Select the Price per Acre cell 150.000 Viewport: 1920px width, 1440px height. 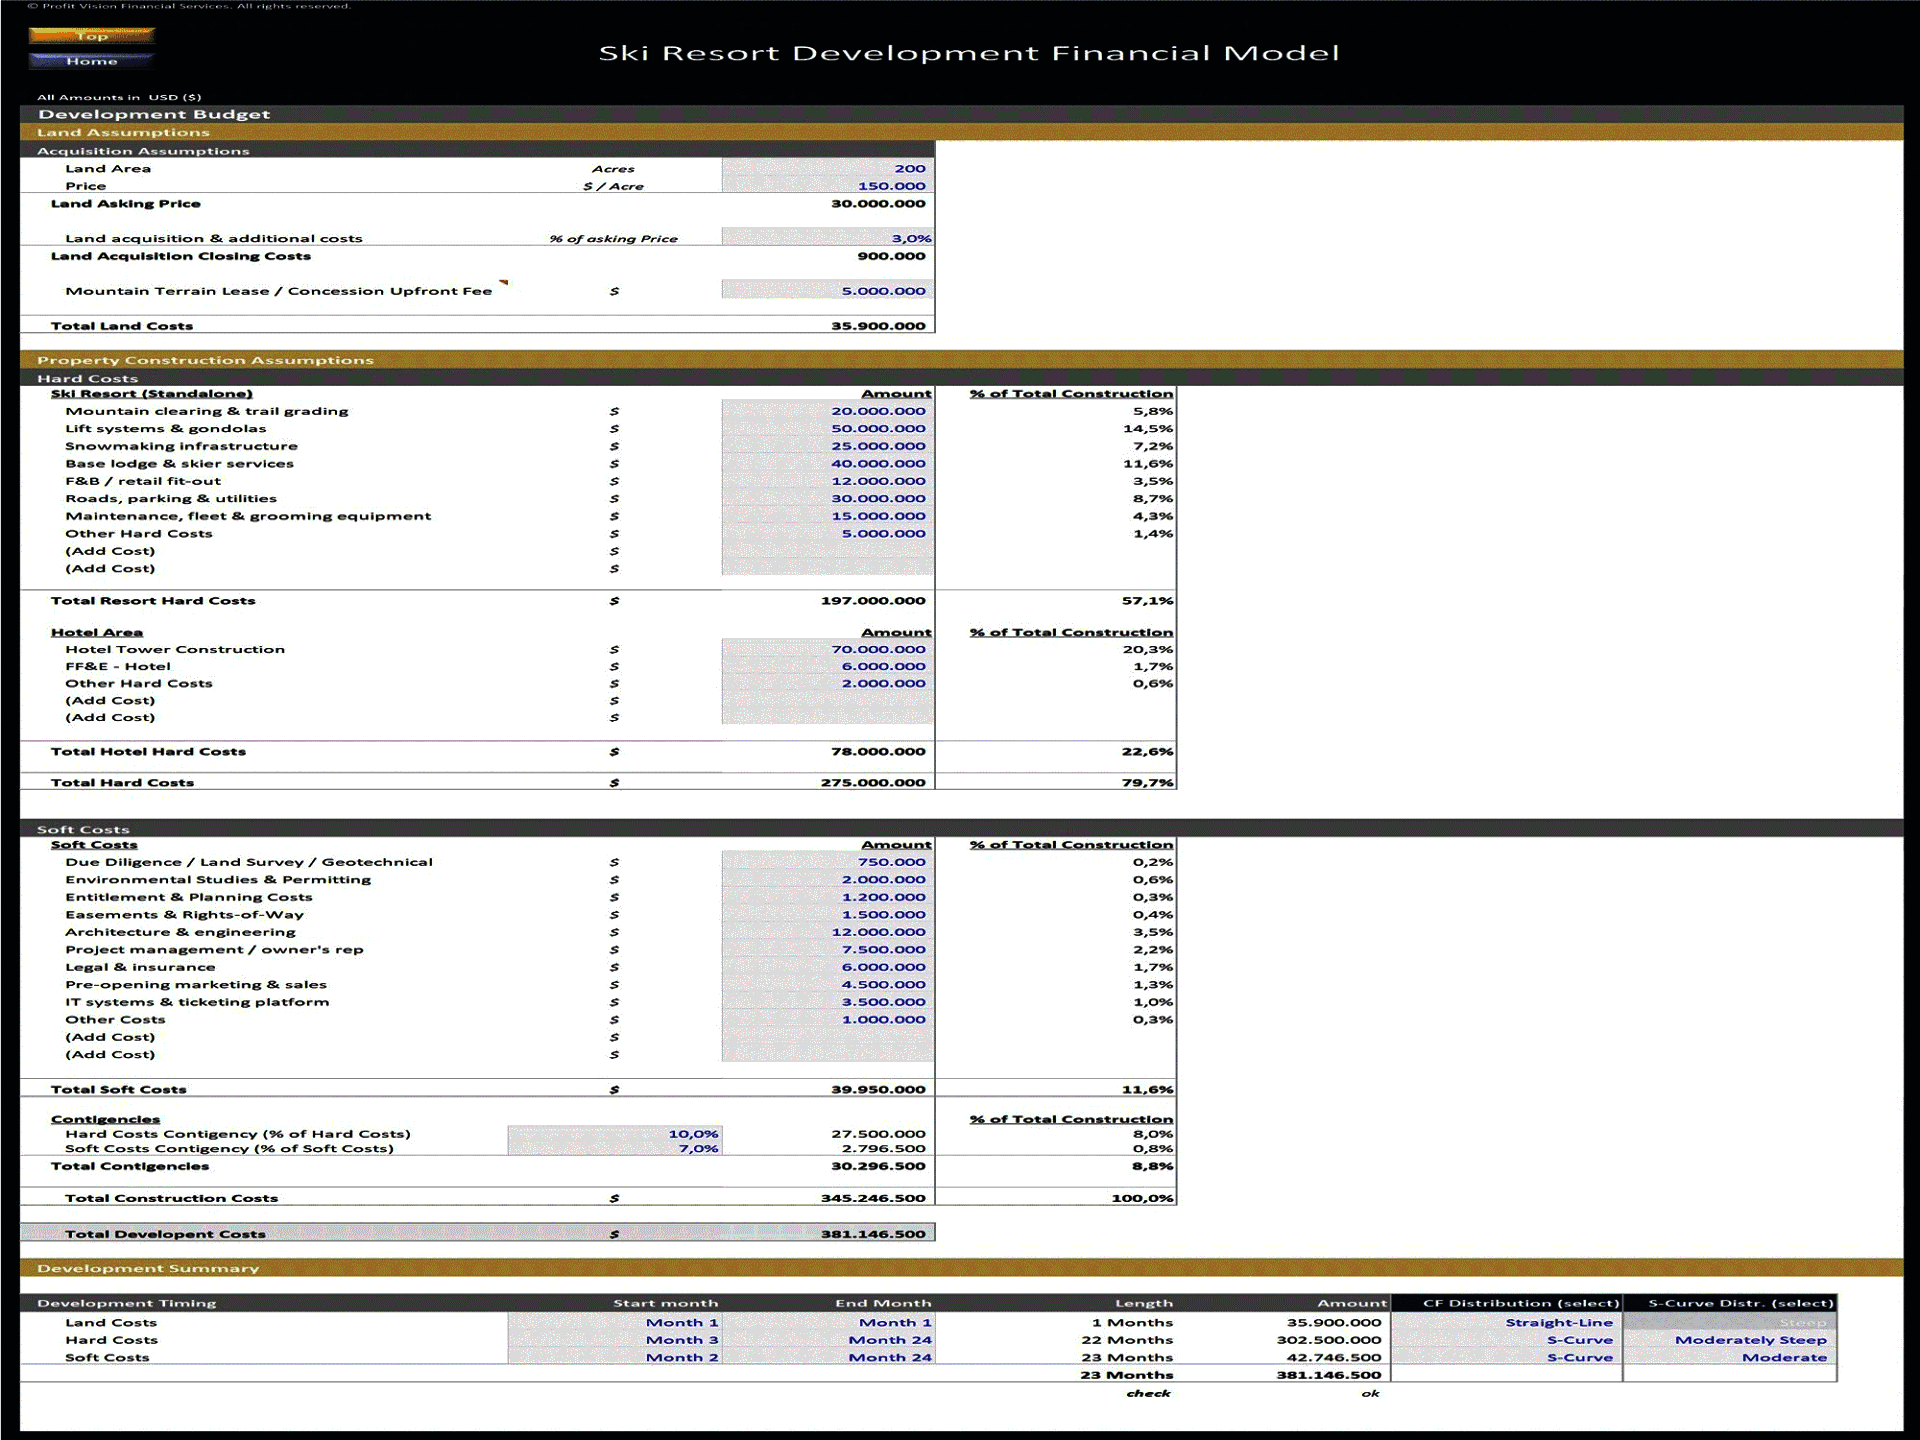coord(828,186)
